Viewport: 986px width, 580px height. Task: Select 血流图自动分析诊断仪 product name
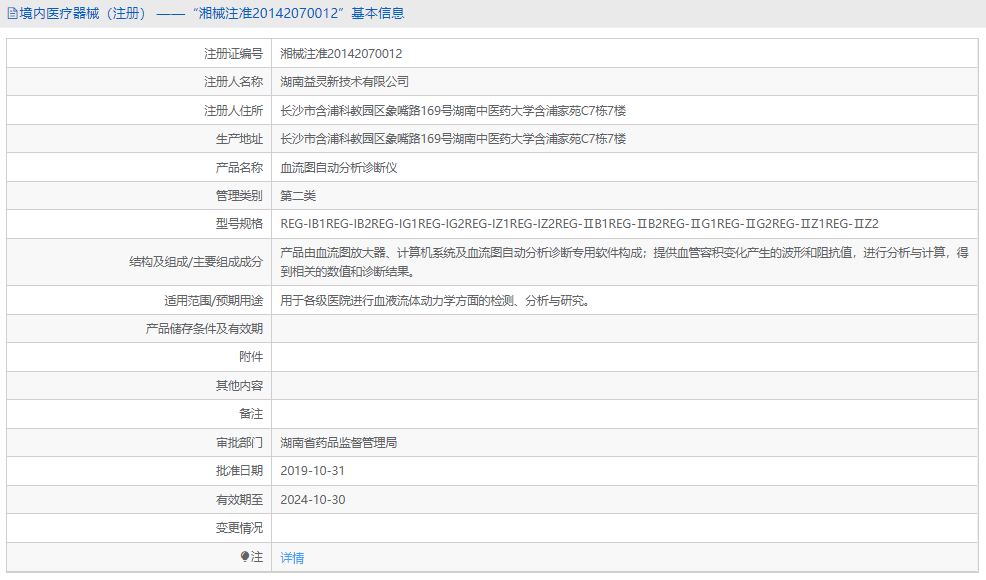coord(339,168)
